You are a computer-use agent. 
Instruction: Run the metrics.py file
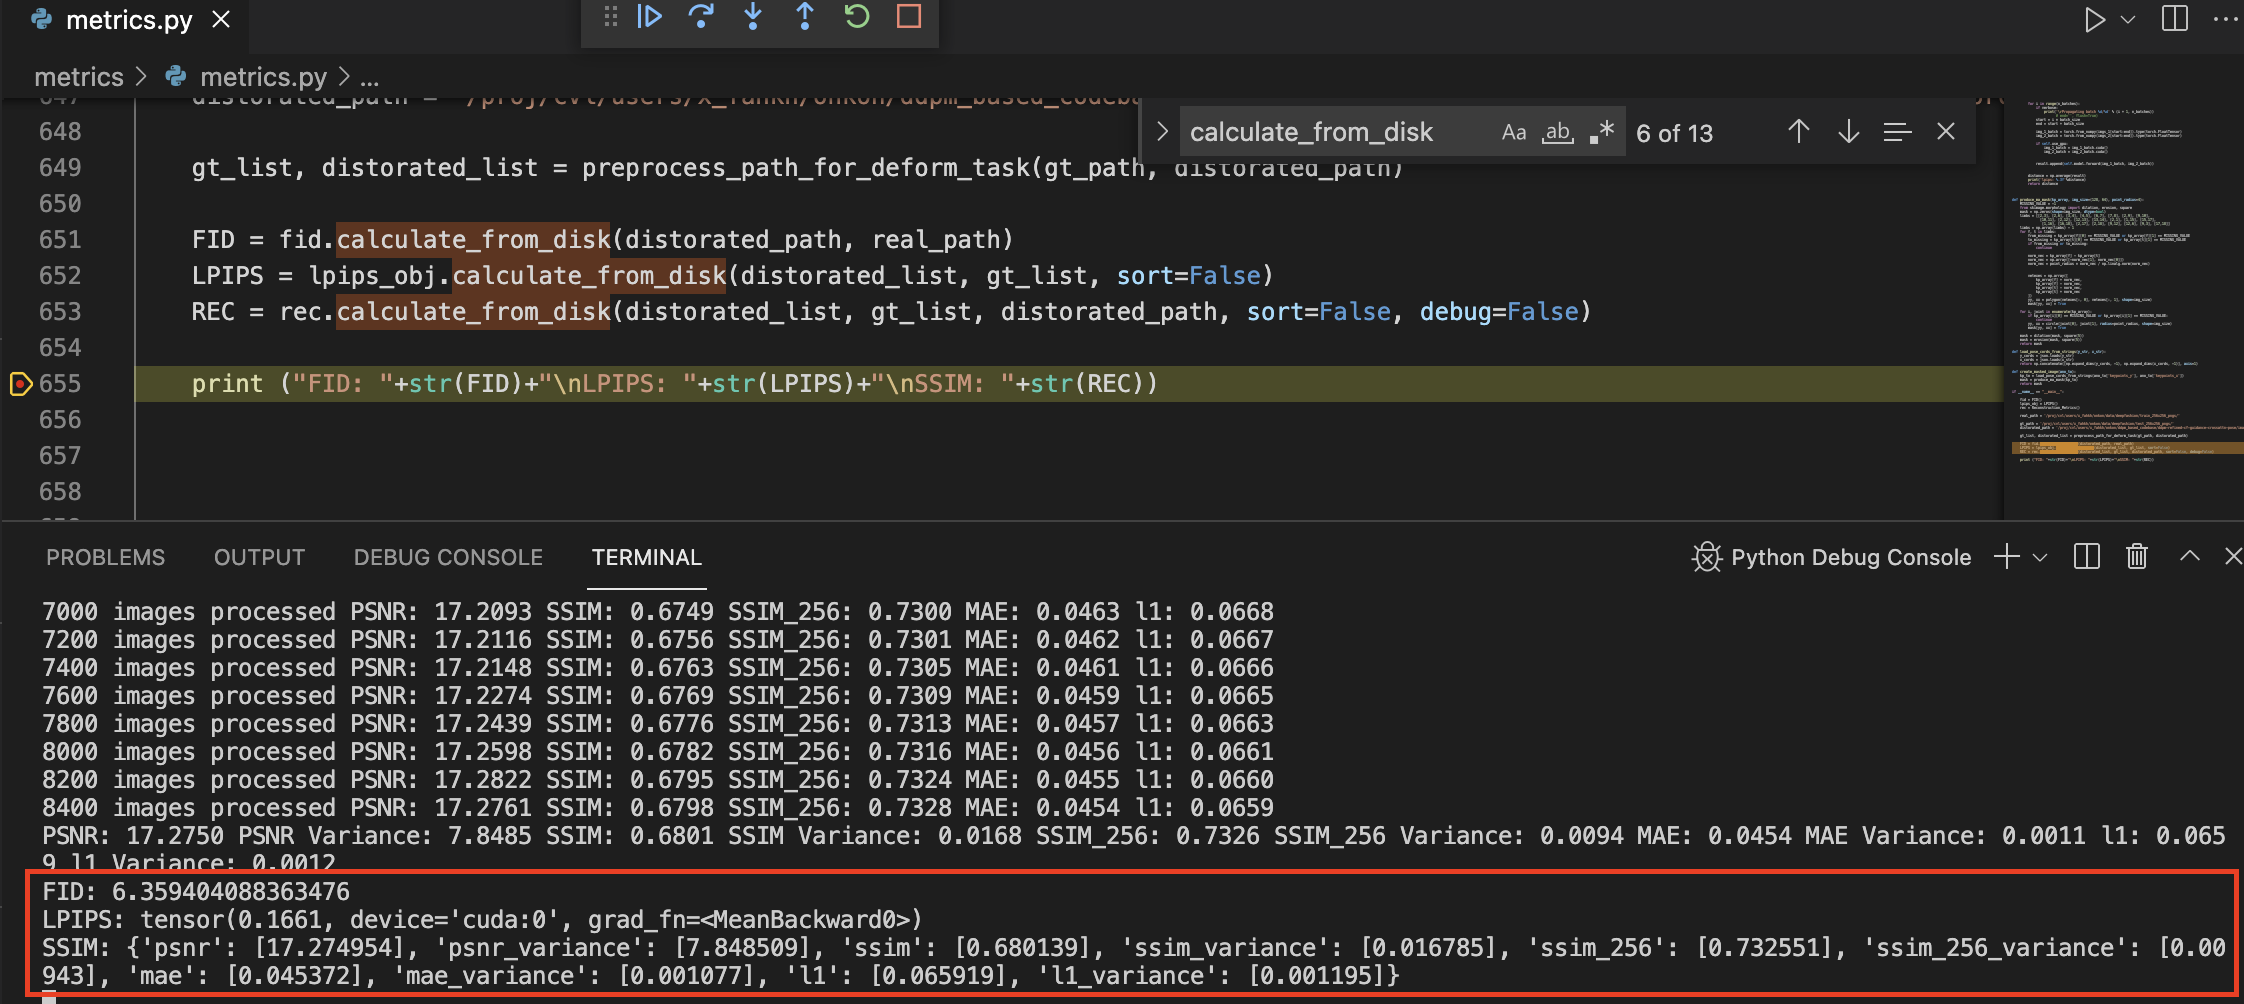[x=2097, y=18]
